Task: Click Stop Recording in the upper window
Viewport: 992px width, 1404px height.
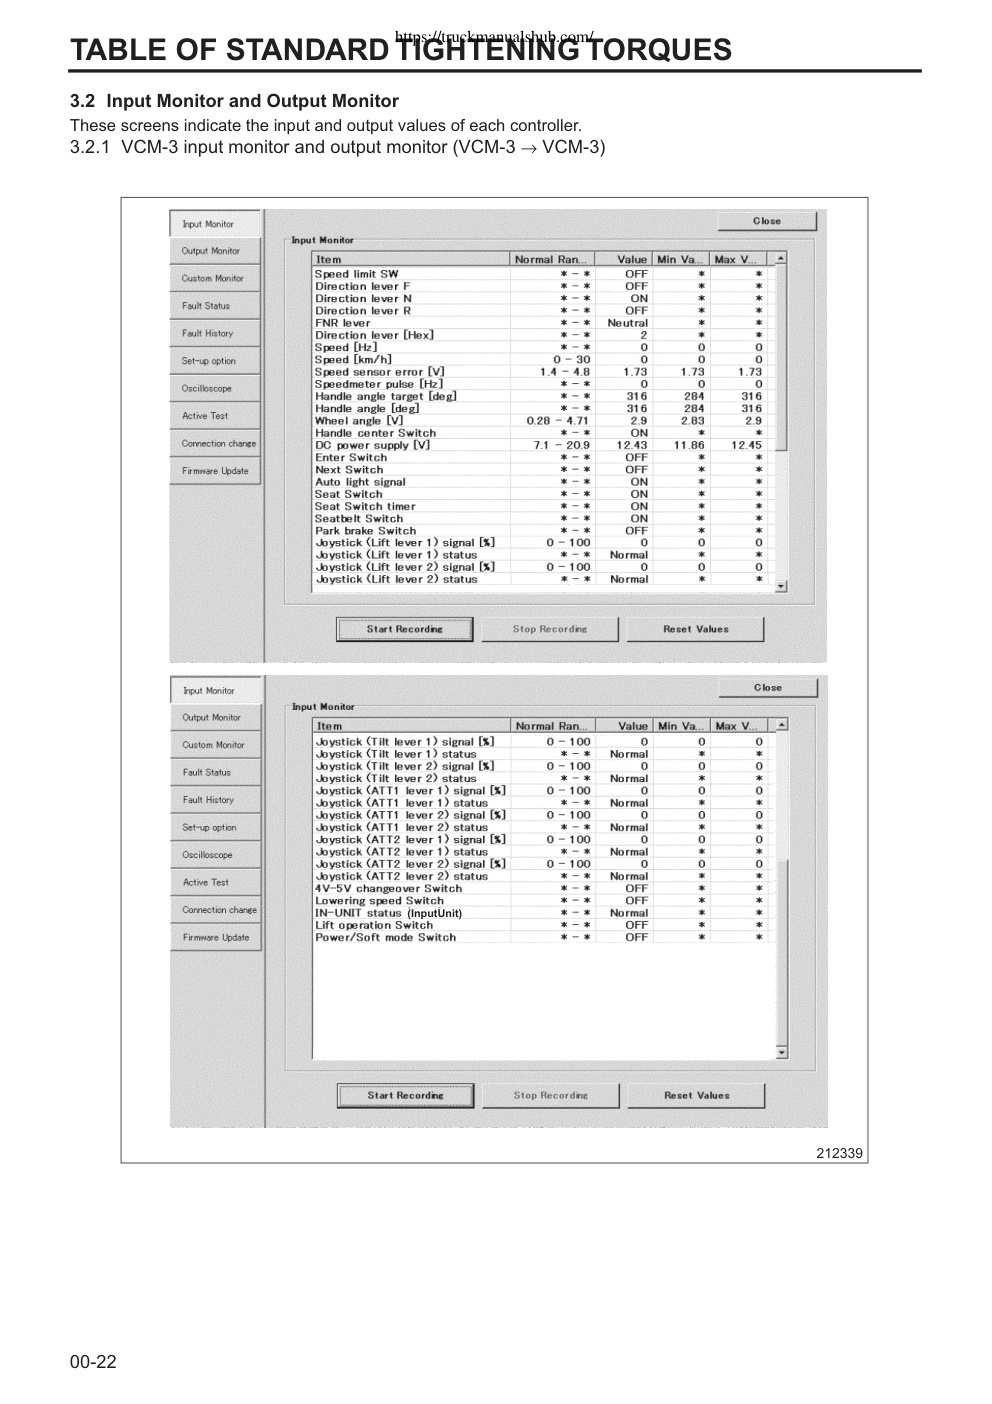Action: pyautogui.click(x=550, y=629)
